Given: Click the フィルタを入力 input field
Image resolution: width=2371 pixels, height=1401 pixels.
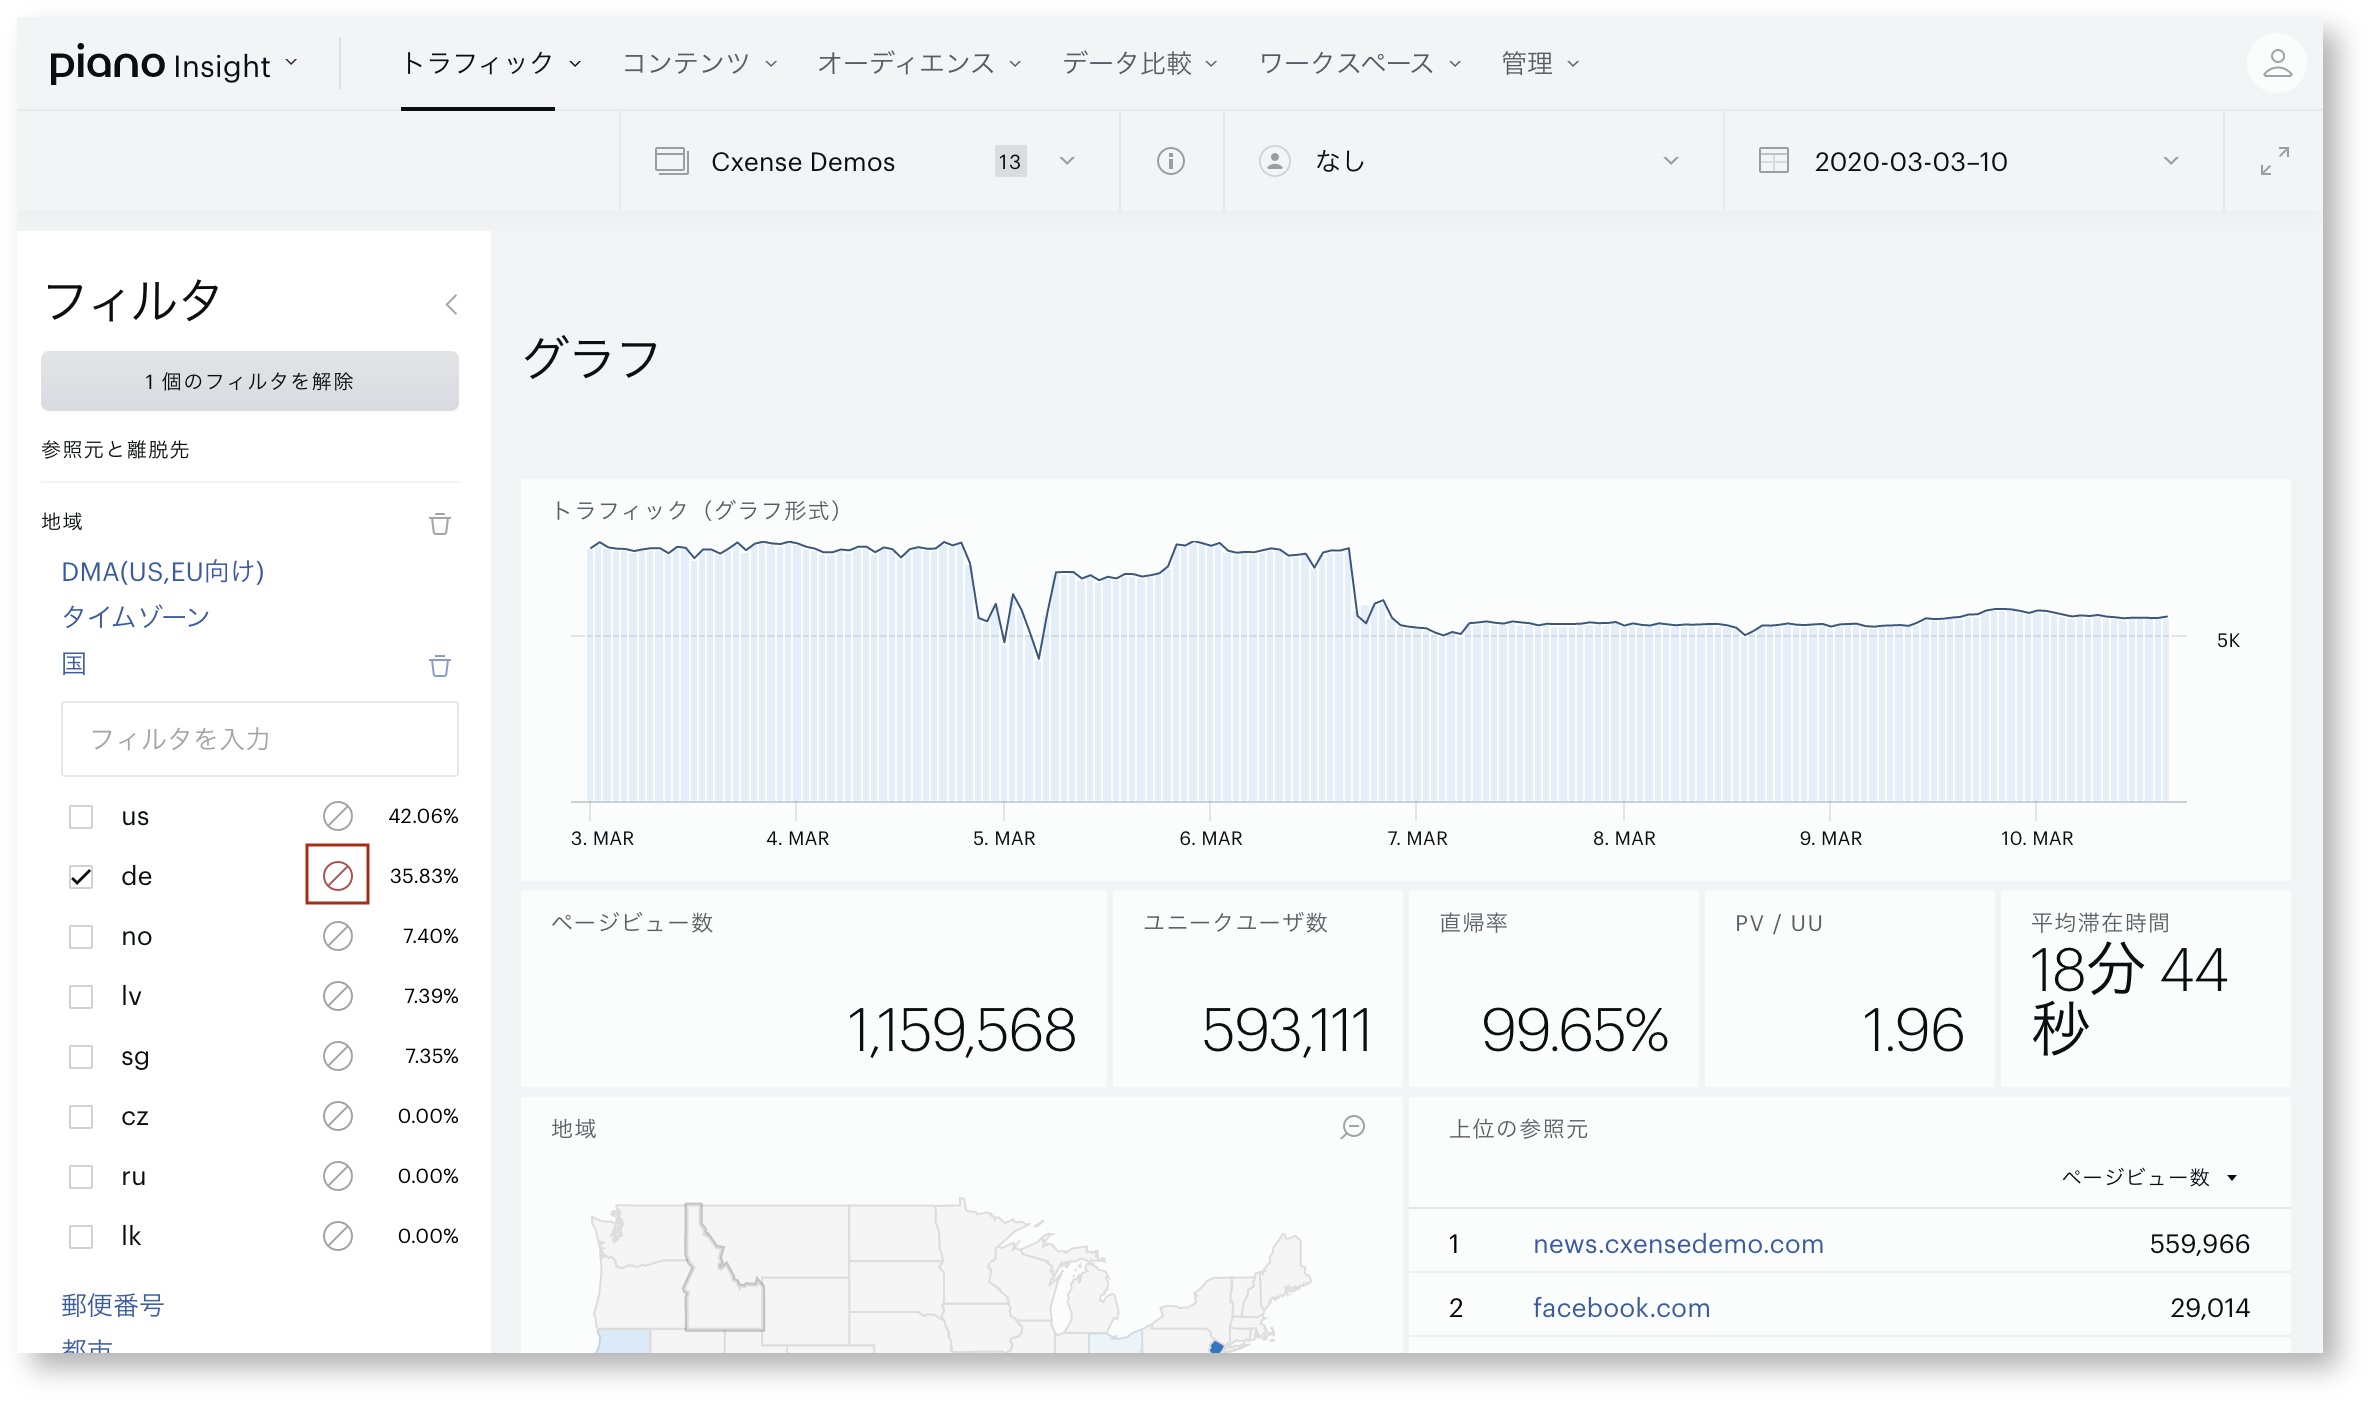Looking at the screenshot, I should 260,739.
